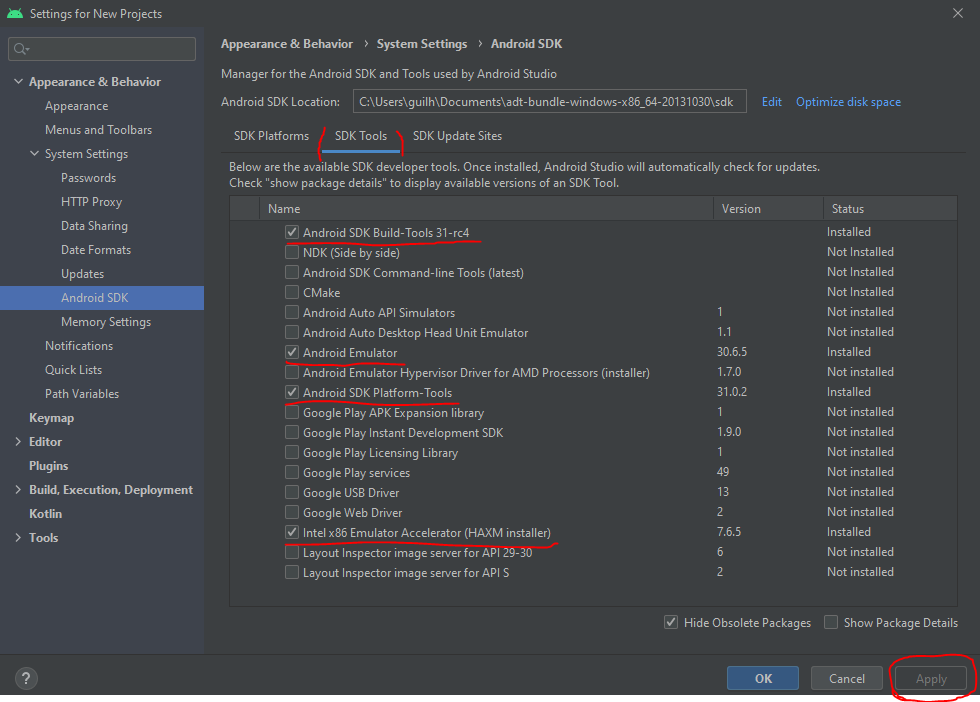Check Google Play APK Expansion library
This screenshot has width=980, height=702.
[292, 413]
